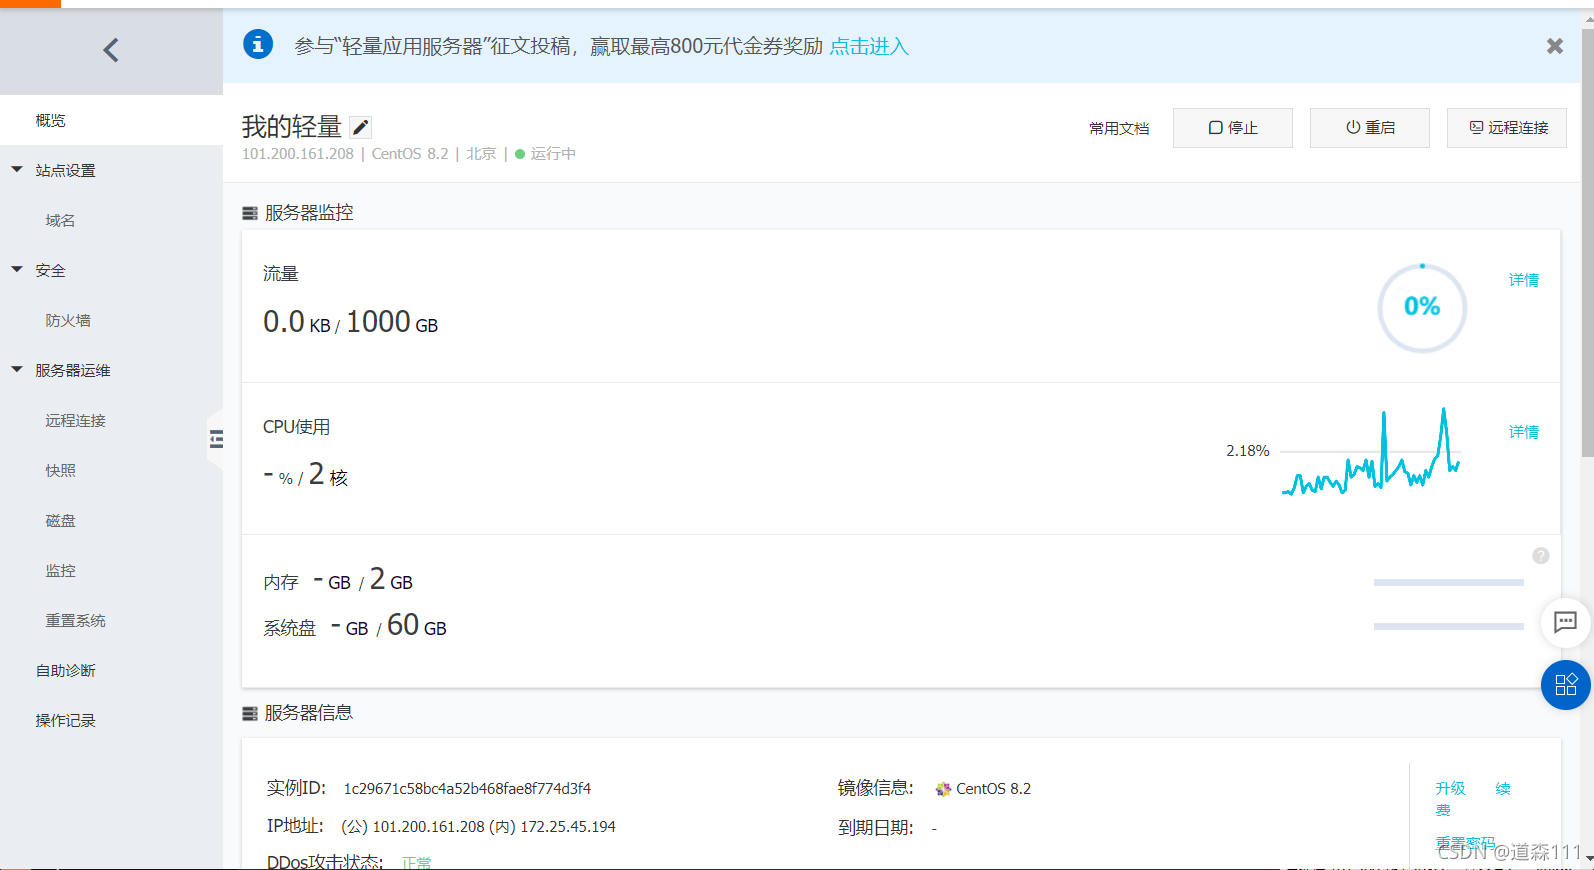Click the header IP 101.200.161.208 under server name
Image resolution: width=1594 pixels, height=870 pixels.
(298, 154)
